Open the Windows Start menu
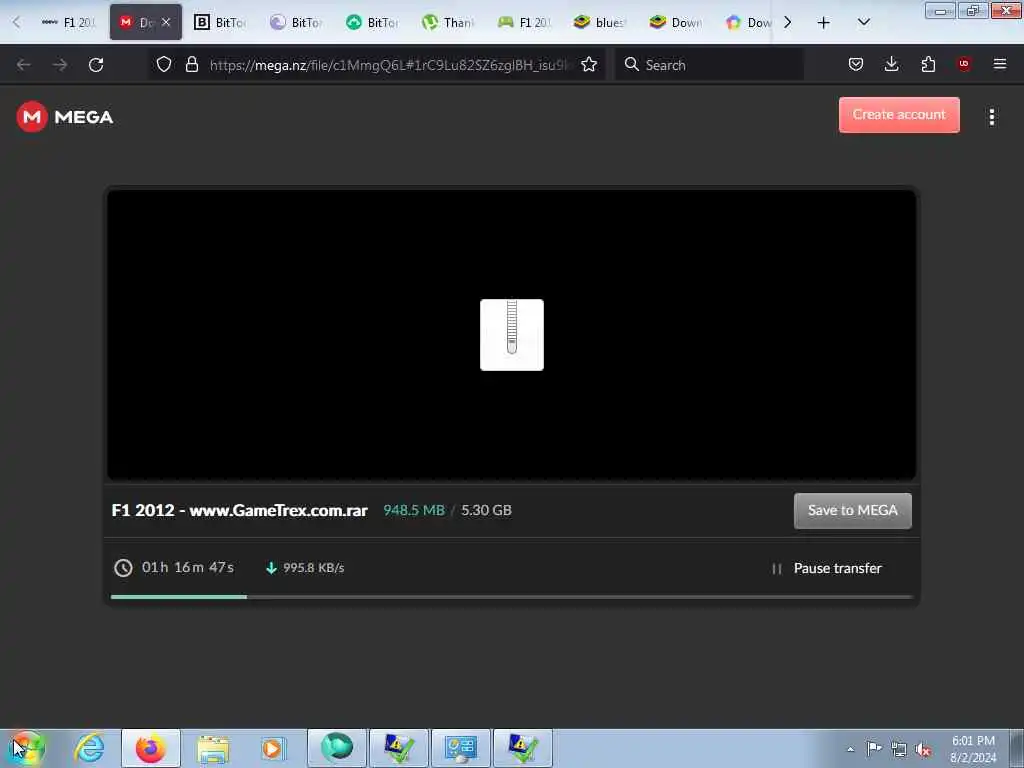 pos(26,748)
